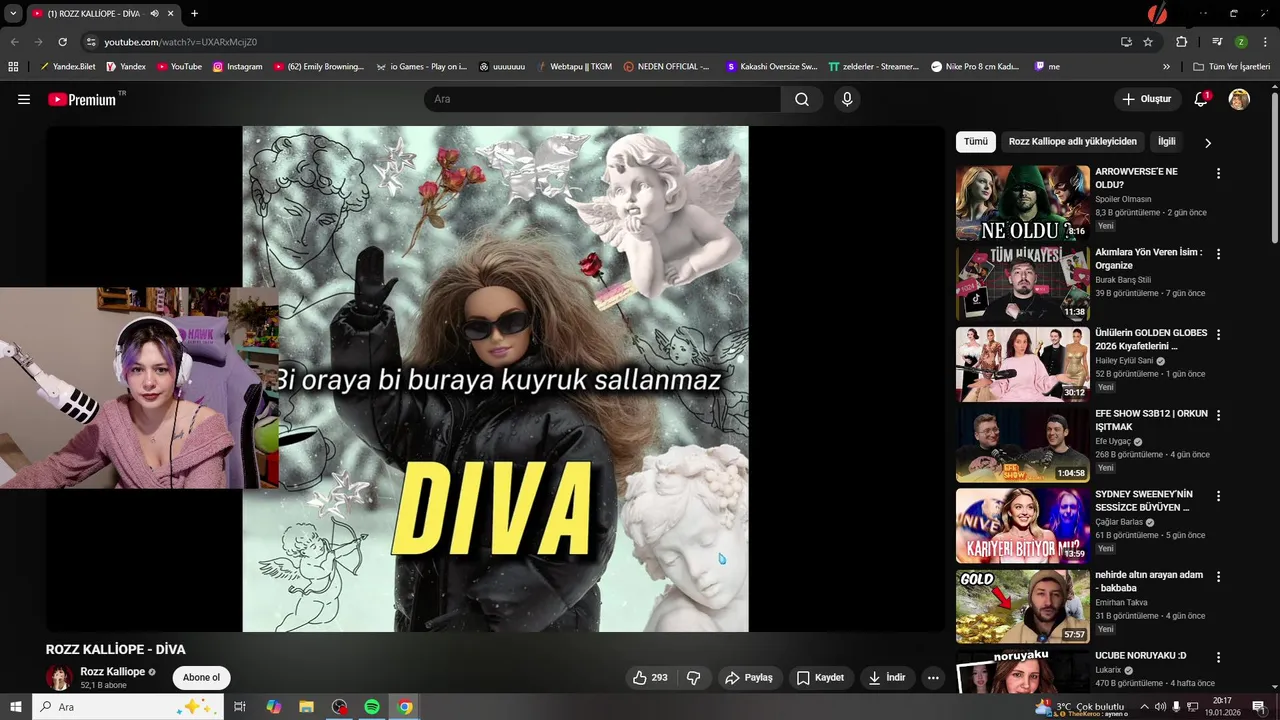Open Spotify from the taskbar
This screenshot has height=720, width=1280.
click(x=372, y=707)
